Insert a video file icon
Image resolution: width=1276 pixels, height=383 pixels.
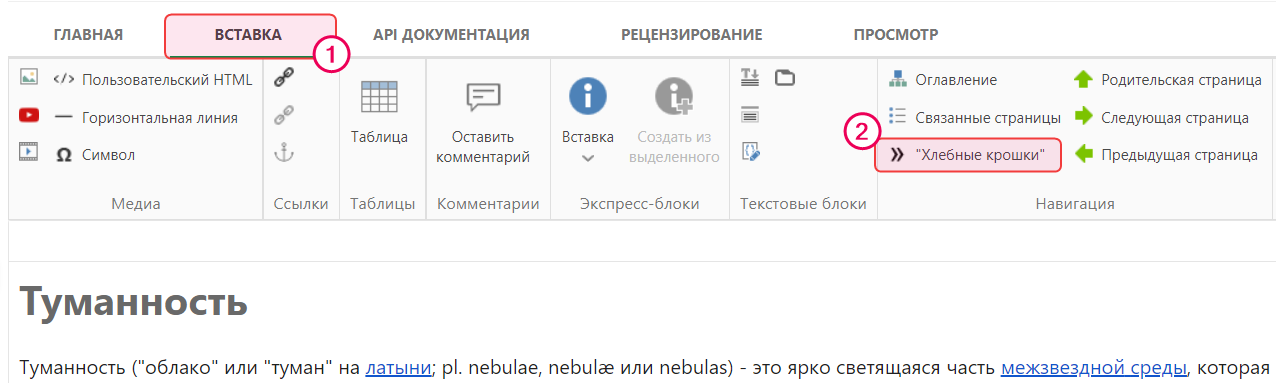click(x=29, y=152)
